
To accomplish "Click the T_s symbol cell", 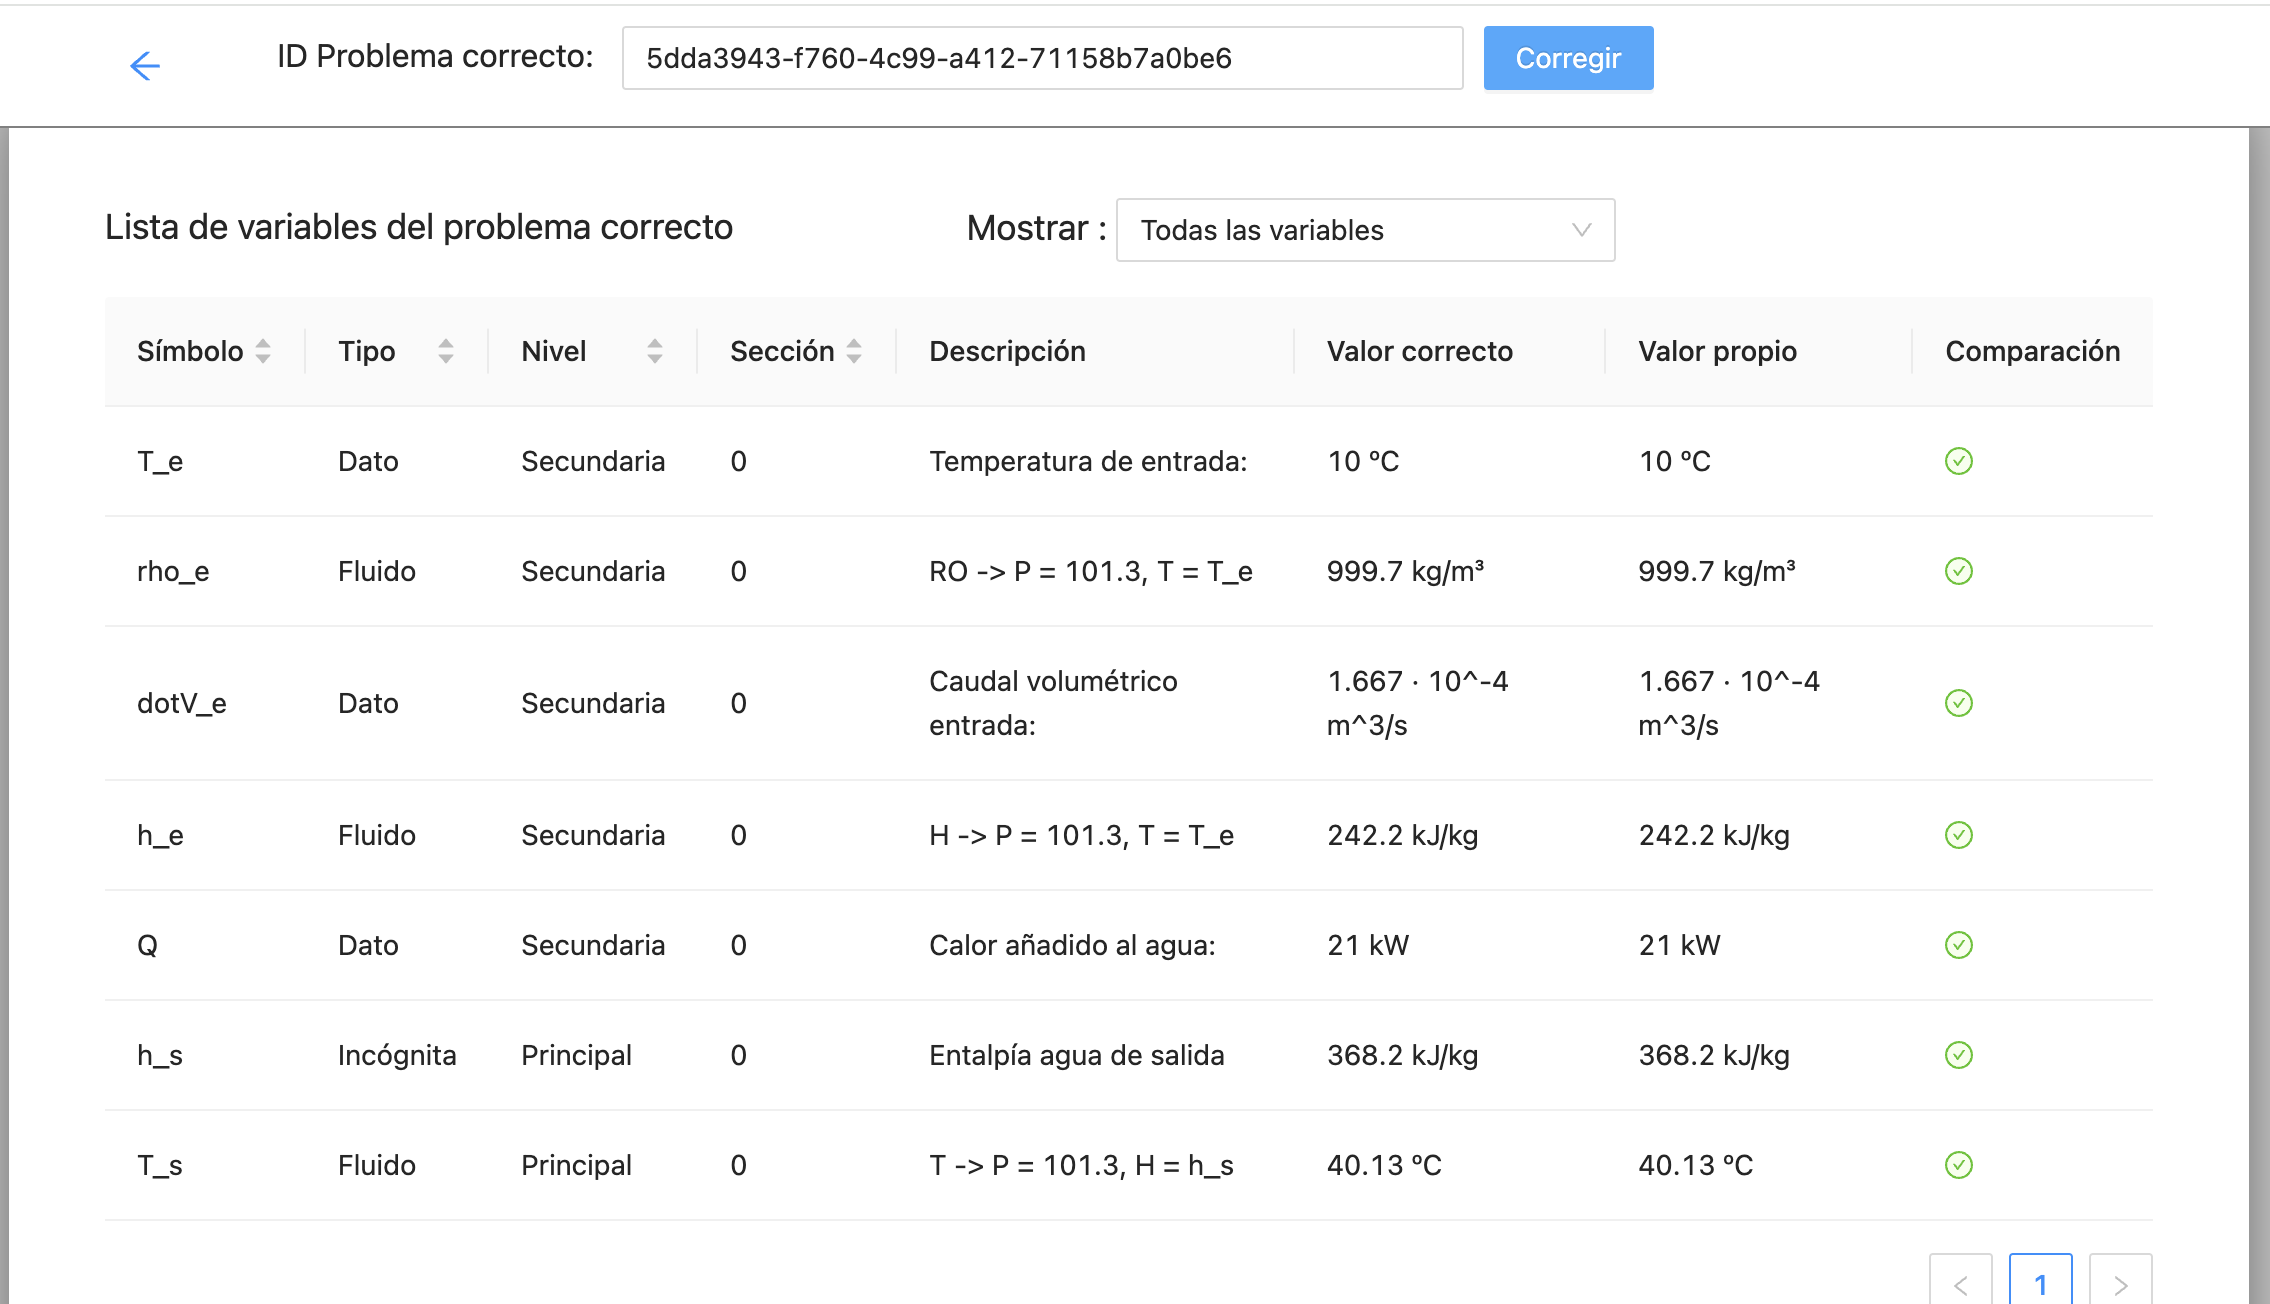I will click(x=160, y=1165).
